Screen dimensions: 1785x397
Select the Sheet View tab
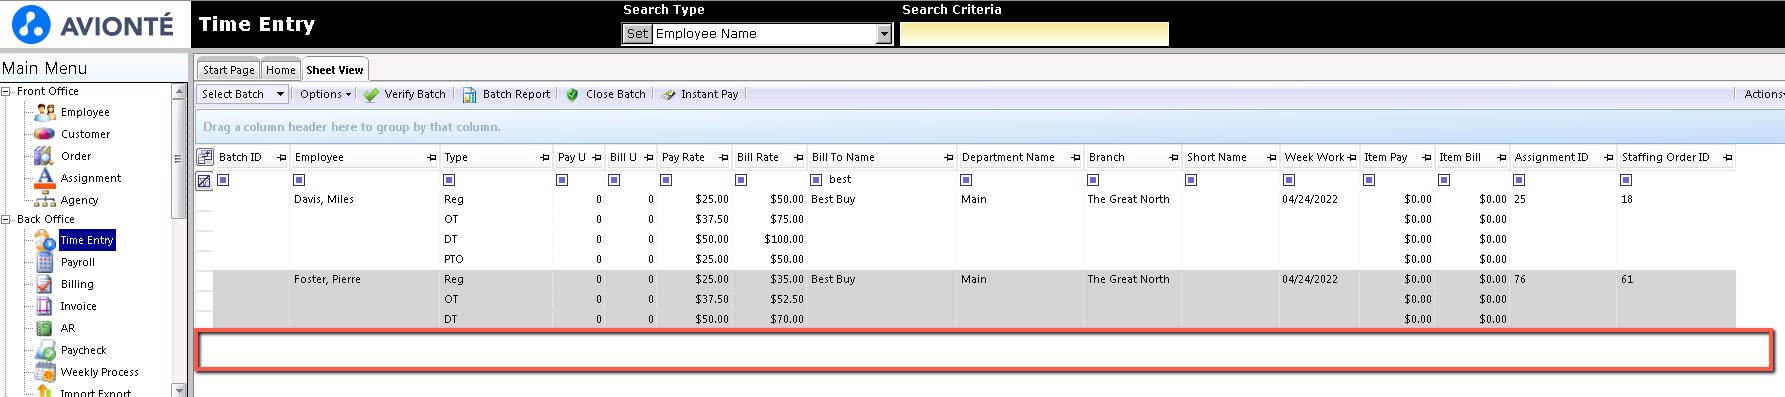(x=335, y=70)
